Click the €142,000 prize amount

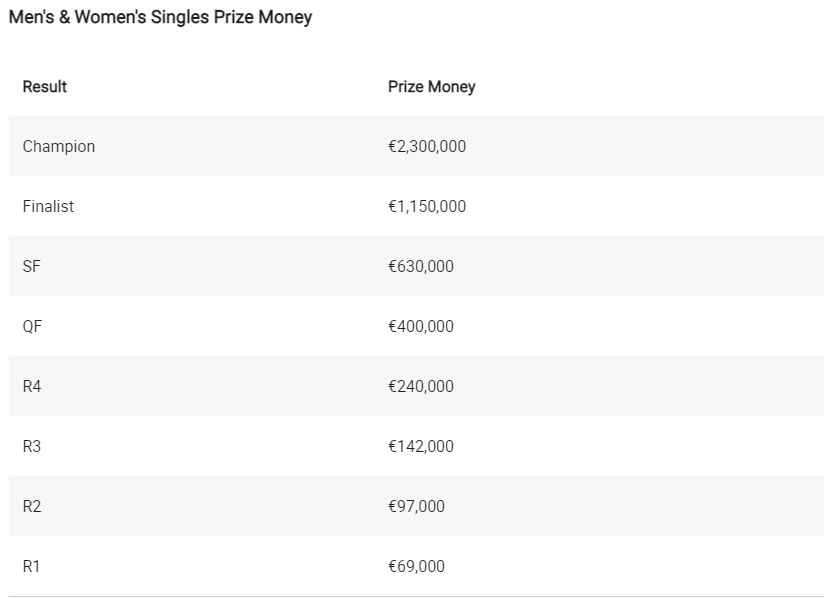(x=420, y=447)
